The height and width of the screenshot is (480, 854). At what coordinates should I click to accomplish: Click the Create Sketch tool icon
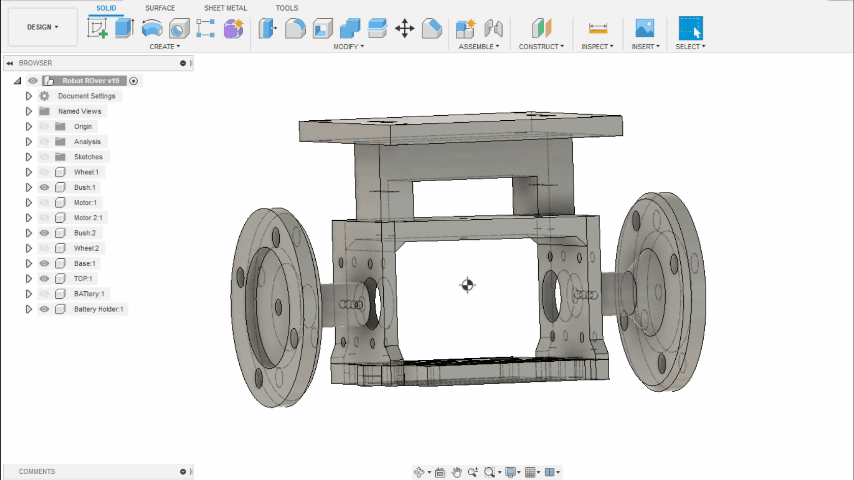coord(97,28)
